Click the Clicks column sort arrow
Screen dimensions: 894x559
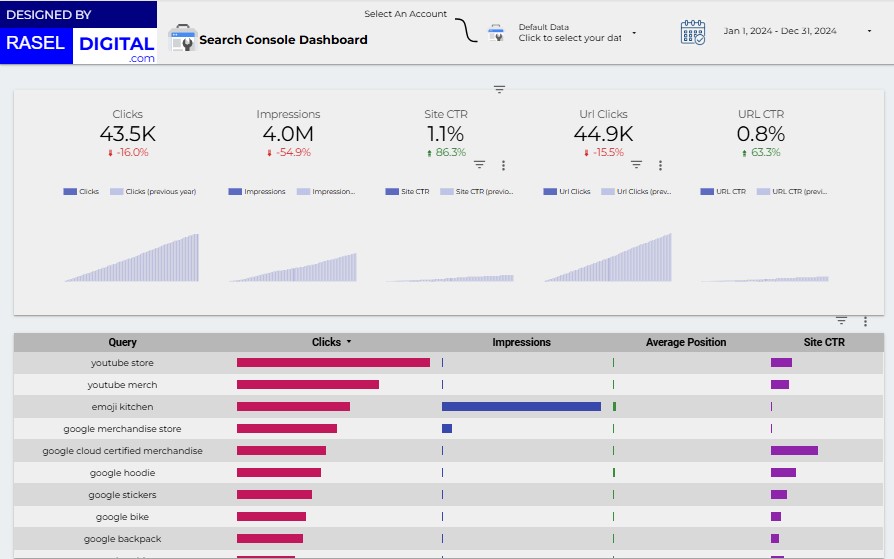[x=349, y=342]
